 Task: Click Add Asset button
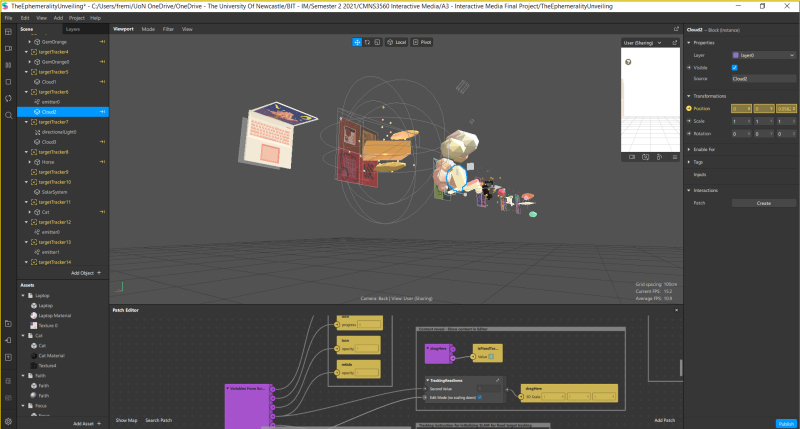point(87,423)
